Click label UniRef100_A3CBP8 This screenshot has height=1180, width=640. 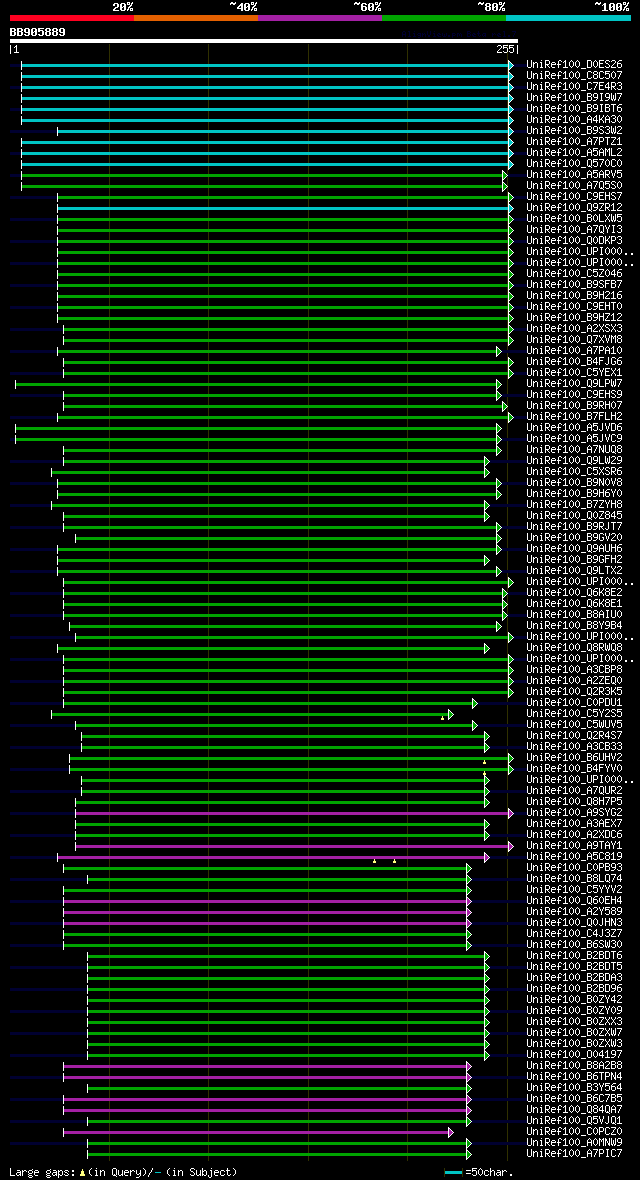point(574,669)
